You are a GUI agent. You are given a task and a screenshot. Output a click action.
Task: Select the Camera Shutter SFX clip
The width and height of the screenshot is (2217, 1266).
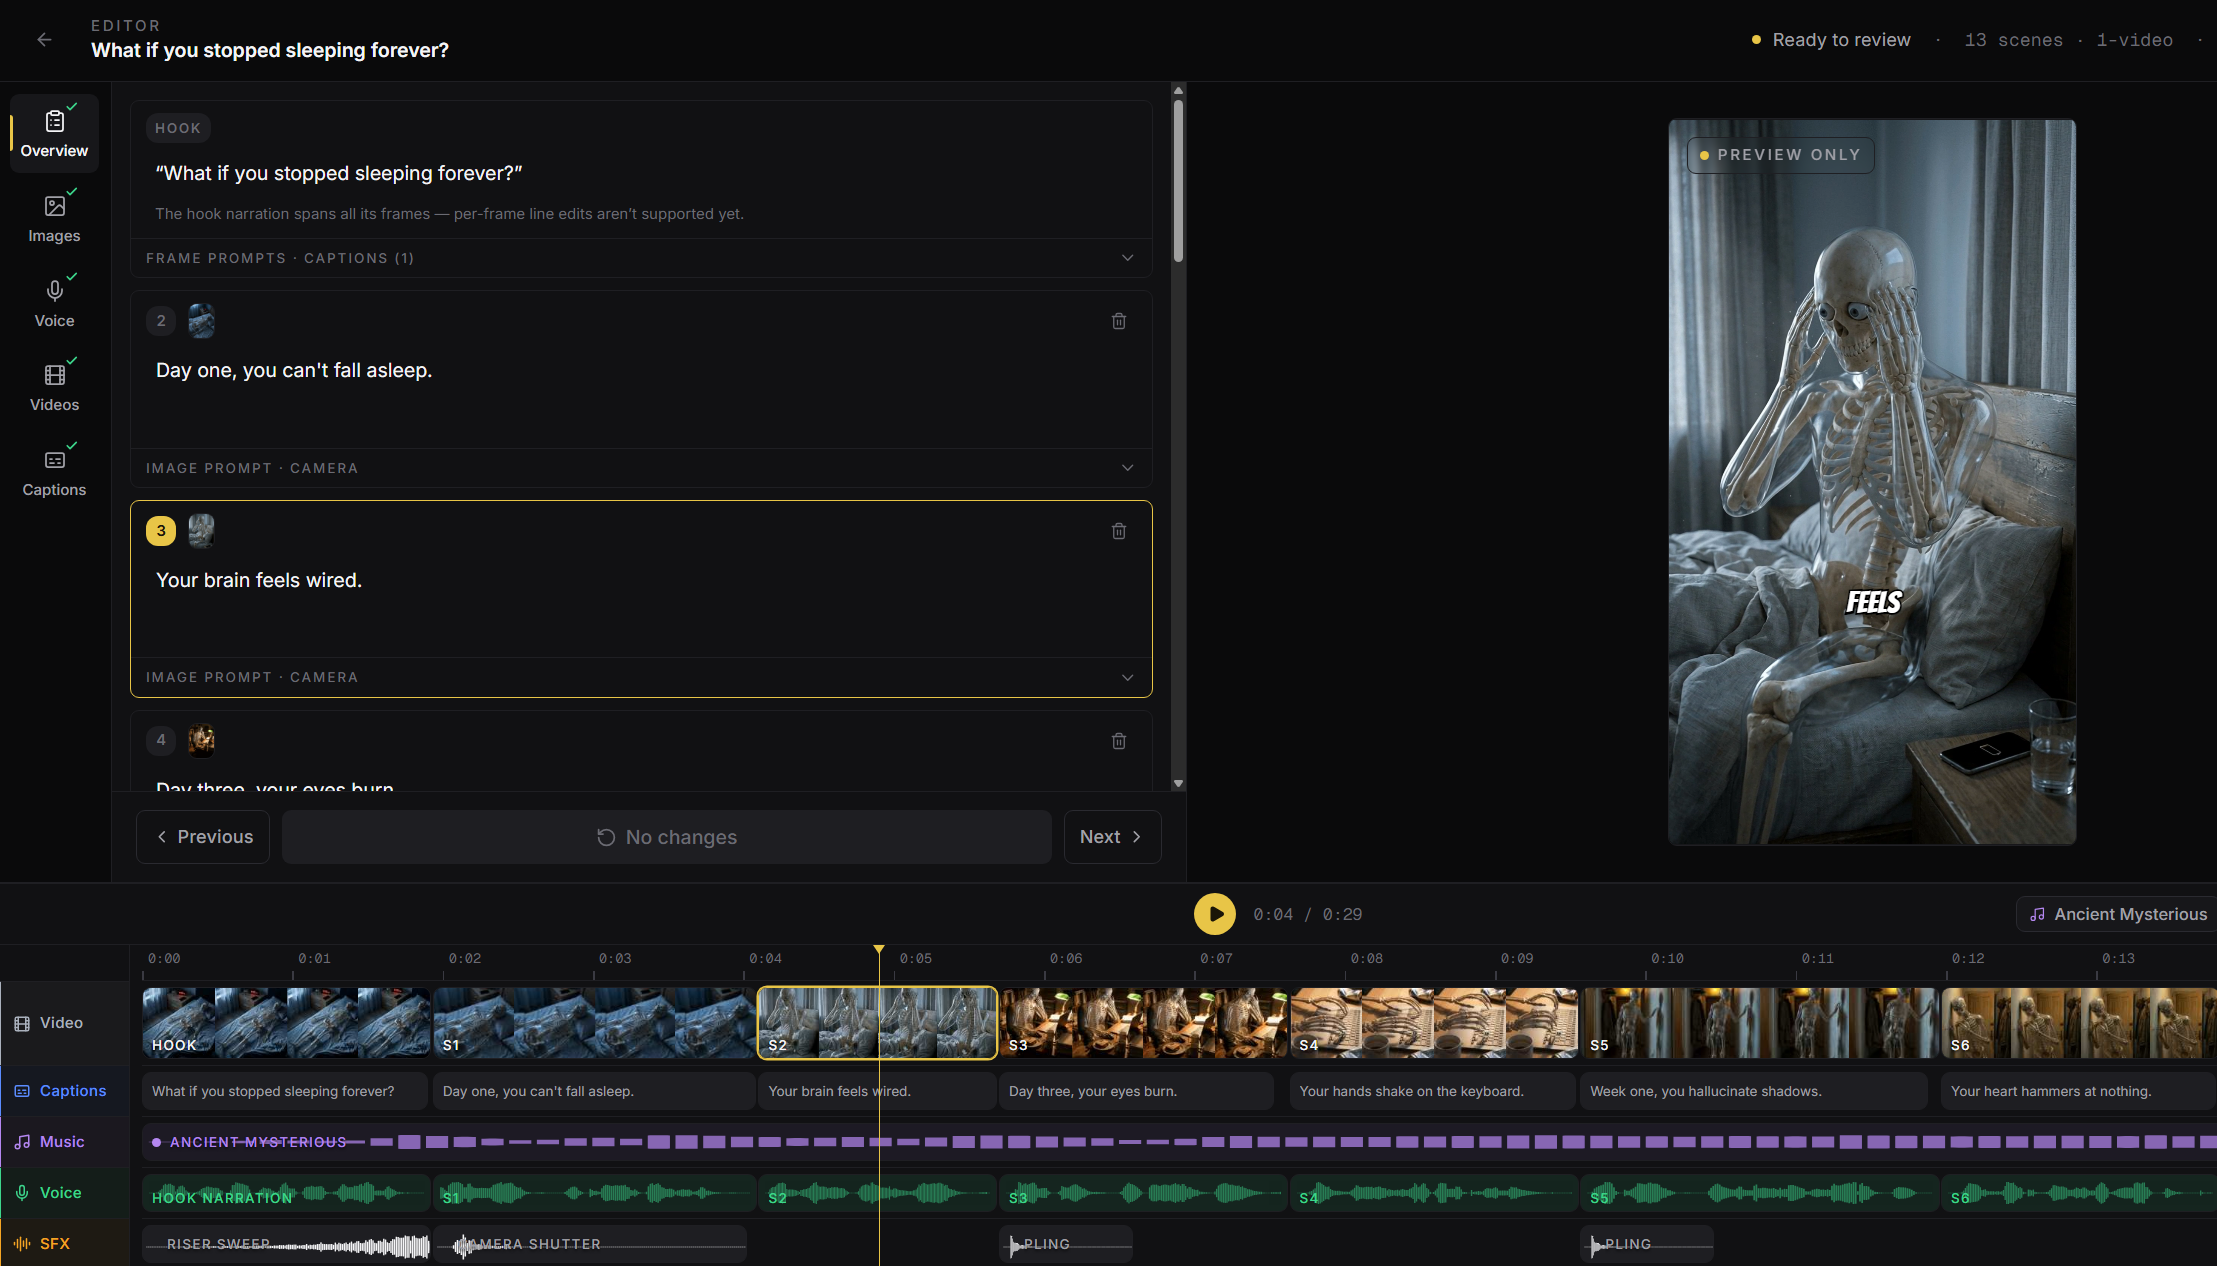(x=590, y=1244)
